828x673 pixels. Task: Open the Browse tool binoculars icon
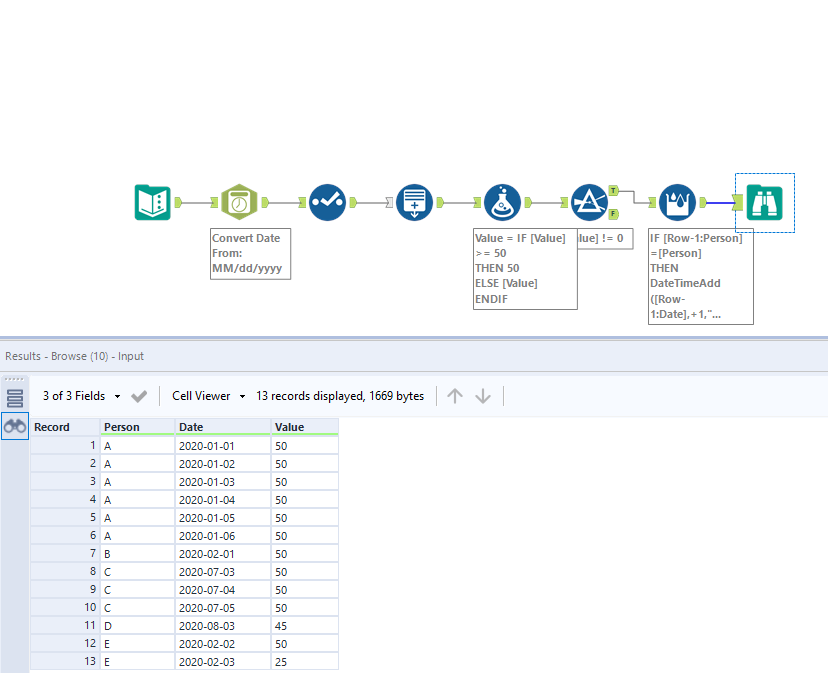coord(764,202)
